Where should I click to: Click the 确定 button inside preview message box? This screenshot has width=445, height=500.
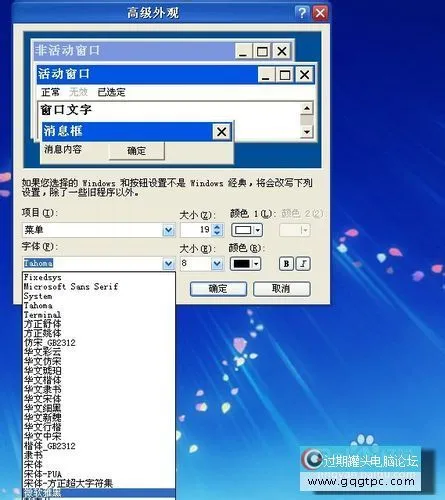pyautogui.click(x=137, y=151)
